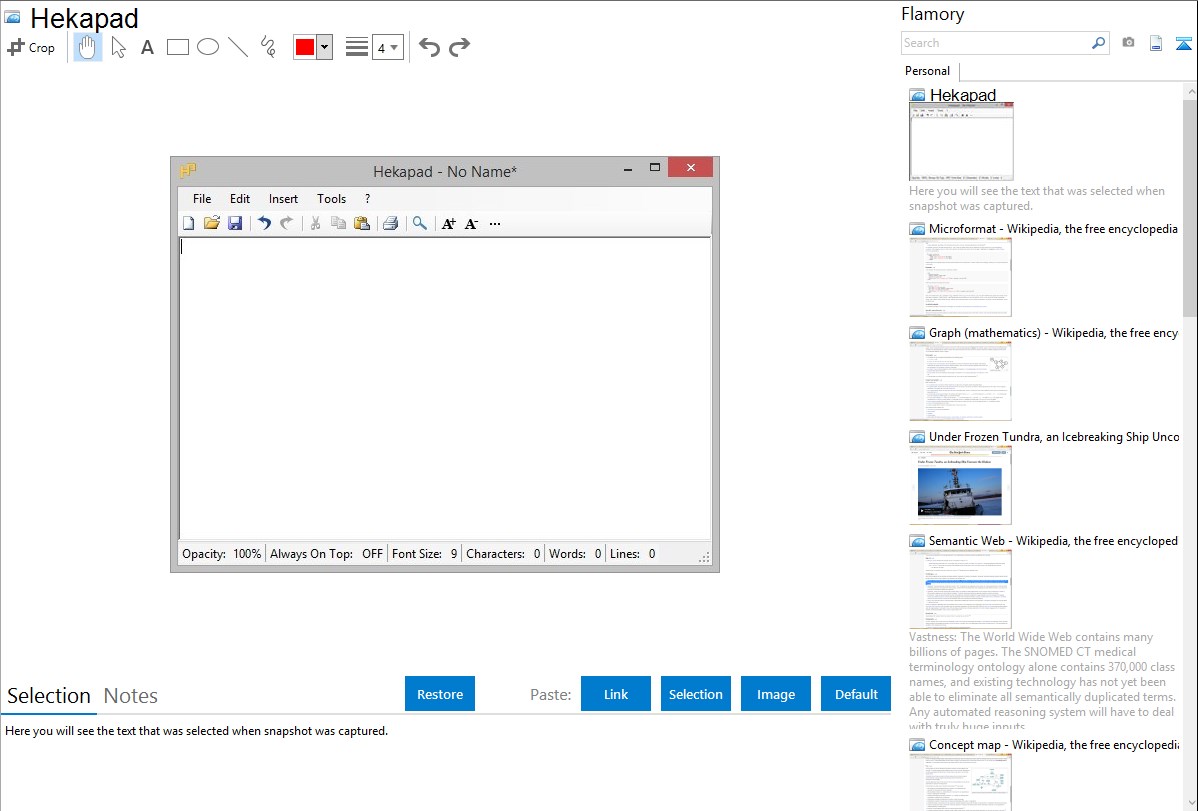1198x811 pixels.
Task: Select the Crop tool
Action: coord(31,47)
